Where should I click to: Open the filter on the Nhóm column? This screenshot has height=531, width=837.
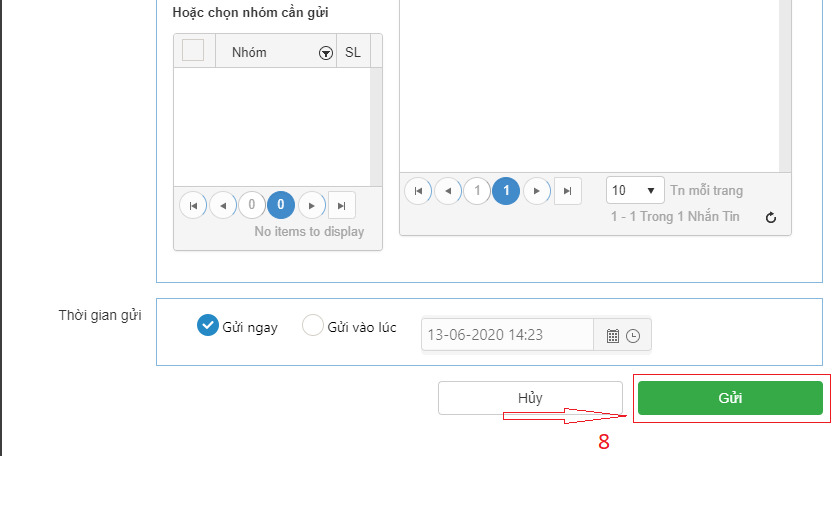coord(325,53)
